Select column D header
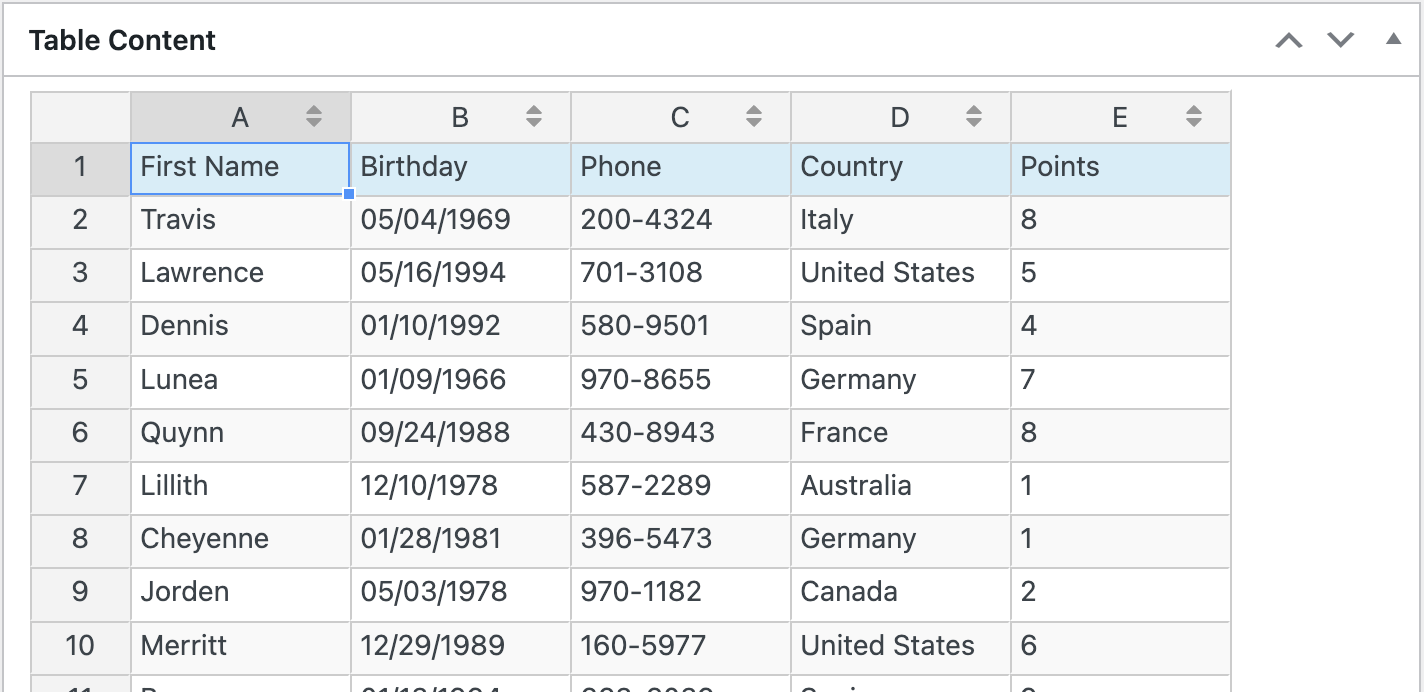This screenshot has width=1424, height=692. [900, 117]
